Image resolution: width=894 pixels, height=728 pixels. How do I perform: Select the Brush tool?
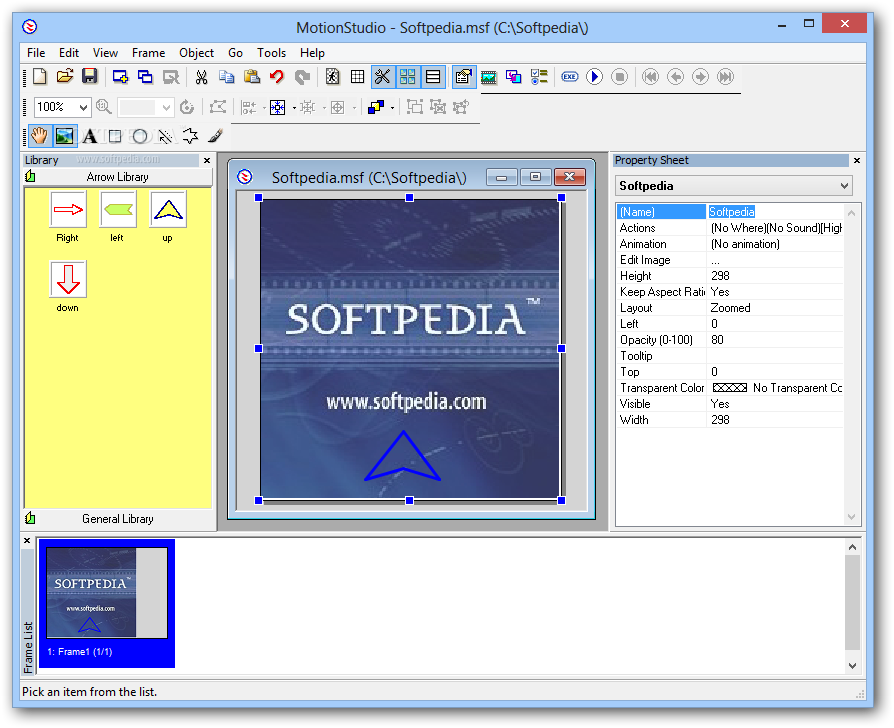point(215,136)
